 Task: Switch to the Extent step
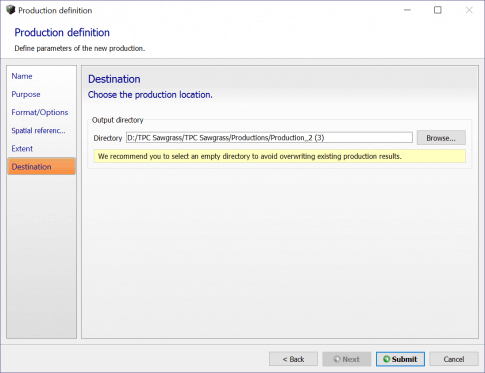pos(22,149)
